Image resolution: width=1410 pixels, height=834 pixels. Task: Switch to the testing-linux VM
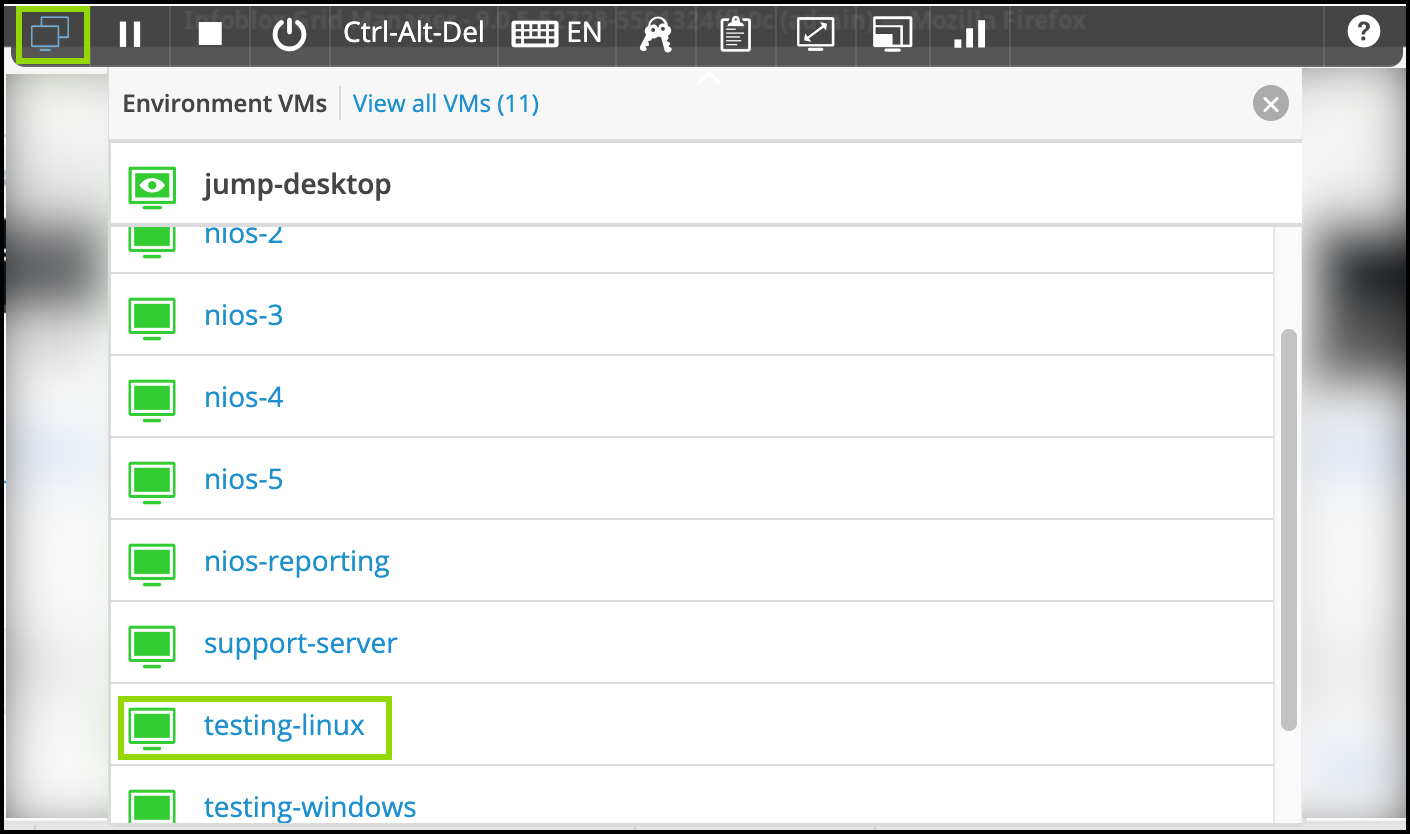(x=284, y=726)
